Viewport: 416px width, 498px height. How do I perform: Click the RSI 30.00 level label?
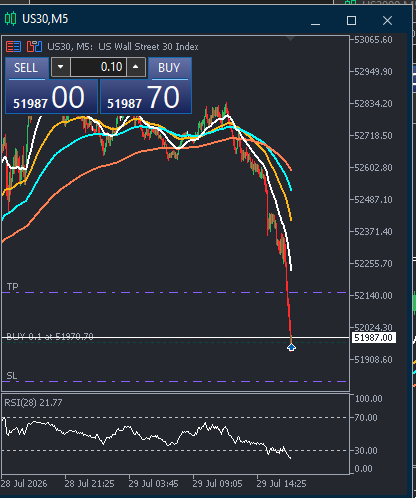point(366,451)
